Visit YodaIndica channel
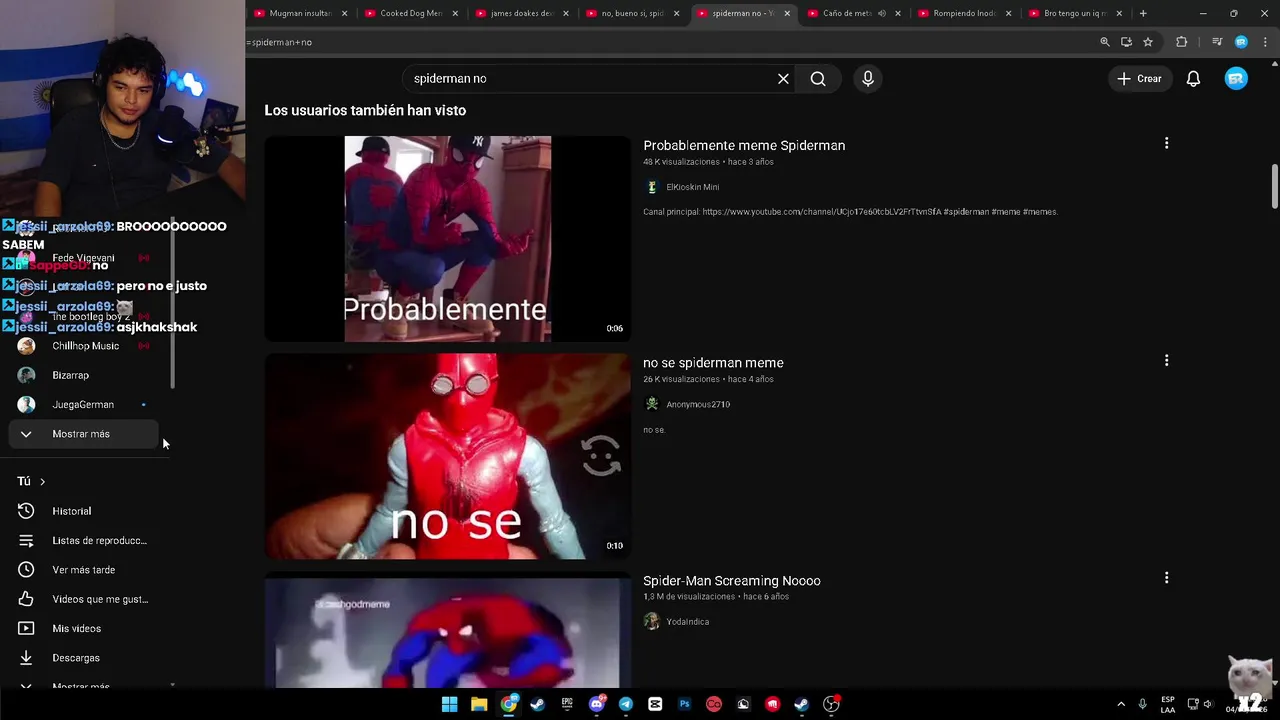 pos(687,622)
